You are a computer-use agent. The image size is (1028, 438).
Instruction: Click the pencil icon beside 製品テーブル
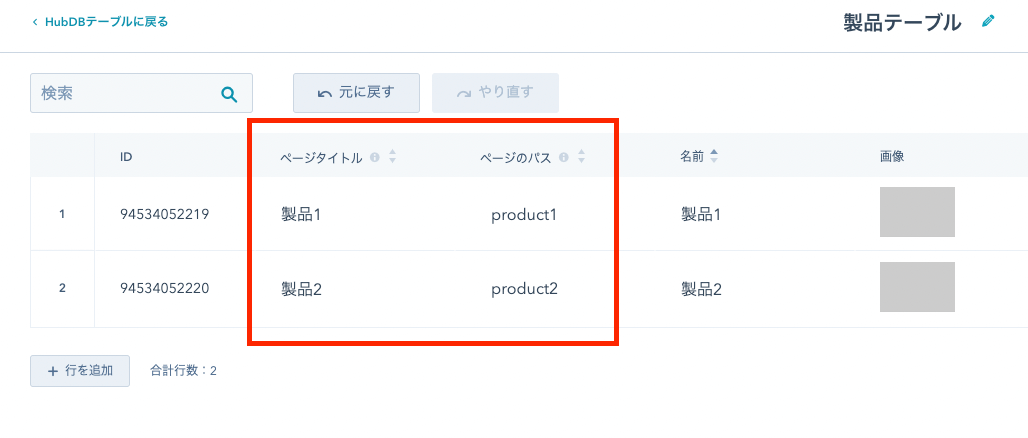pos(988,22)
